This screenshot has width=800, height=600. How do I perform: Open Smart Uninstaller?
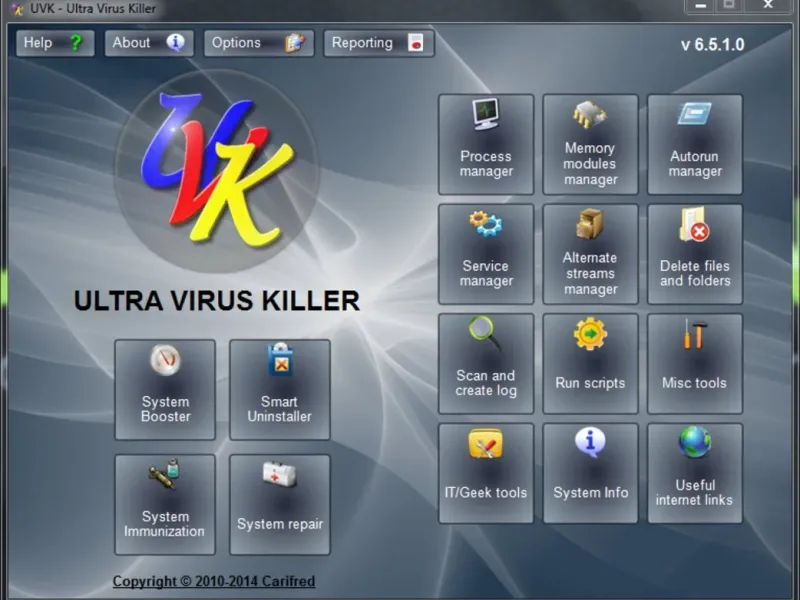280,390
